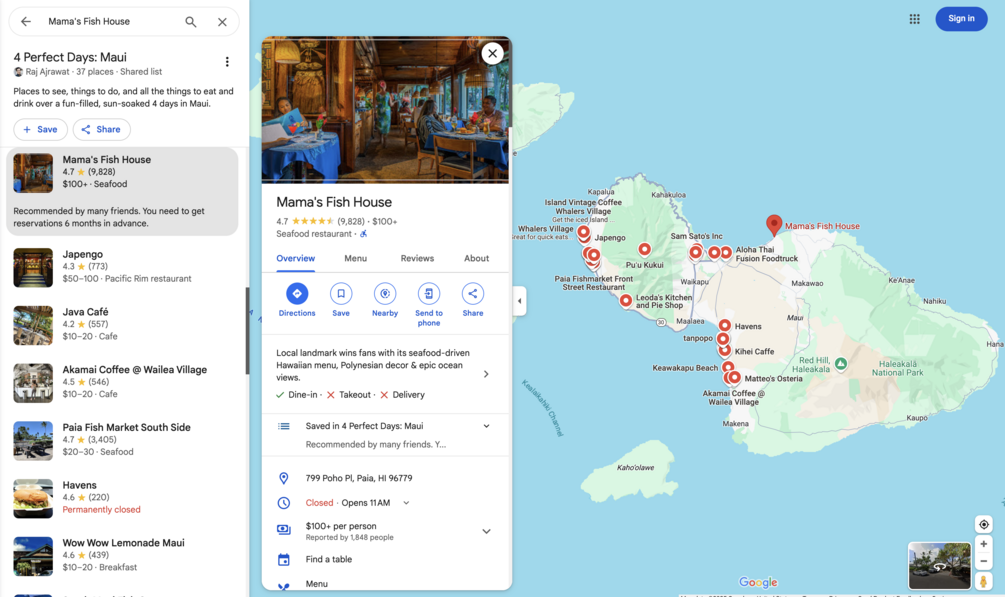This screenshot has width=1005, height=597.
Task: Zoom in on the map
Action: [984, 544]
